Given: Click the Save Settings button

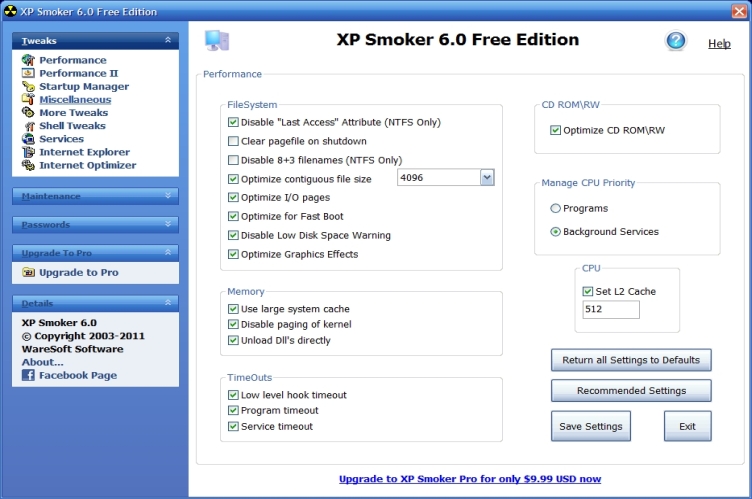Looking at the screenshot, I should 591,426.
